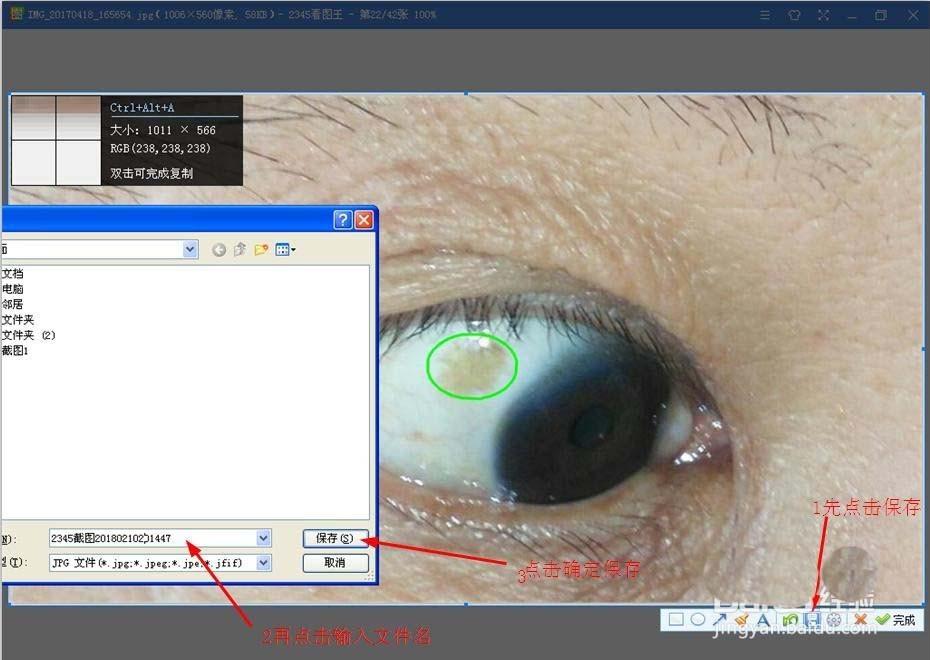Choose the arrow drawing tool
Screen dimensions: 930x660
pyautogui.click(x=720, y=620)
